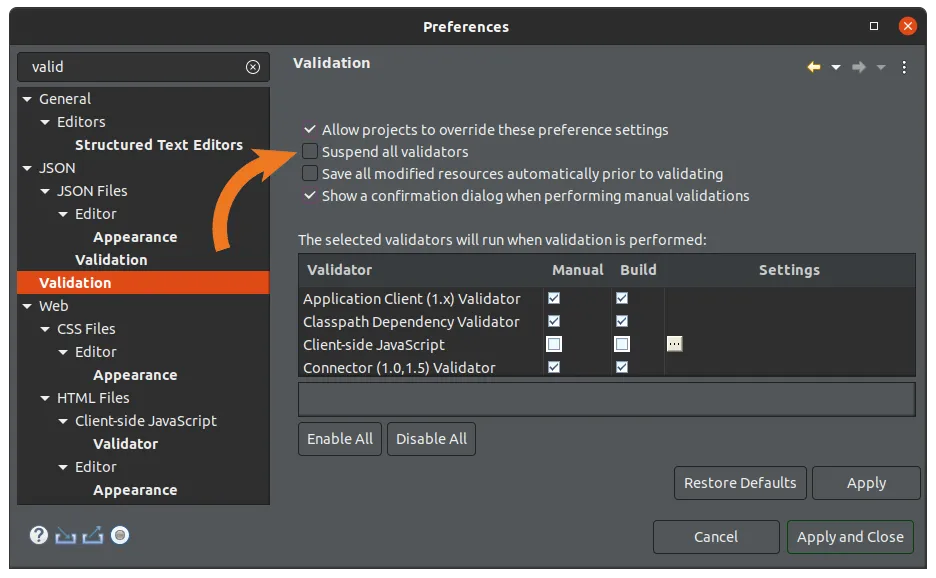This screenshot has height=578, width=936.
Task: Click the Enable All button
Action: click(x=340, y=439)
